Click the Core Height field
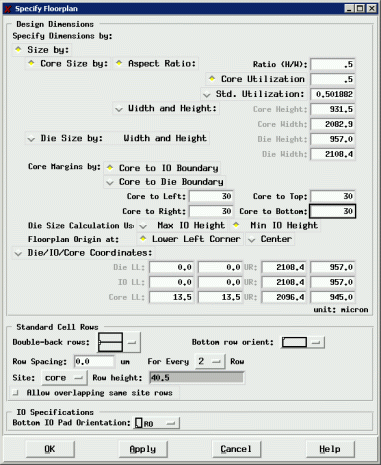Screen dimensions: 381x465 (x=333, y=109)
